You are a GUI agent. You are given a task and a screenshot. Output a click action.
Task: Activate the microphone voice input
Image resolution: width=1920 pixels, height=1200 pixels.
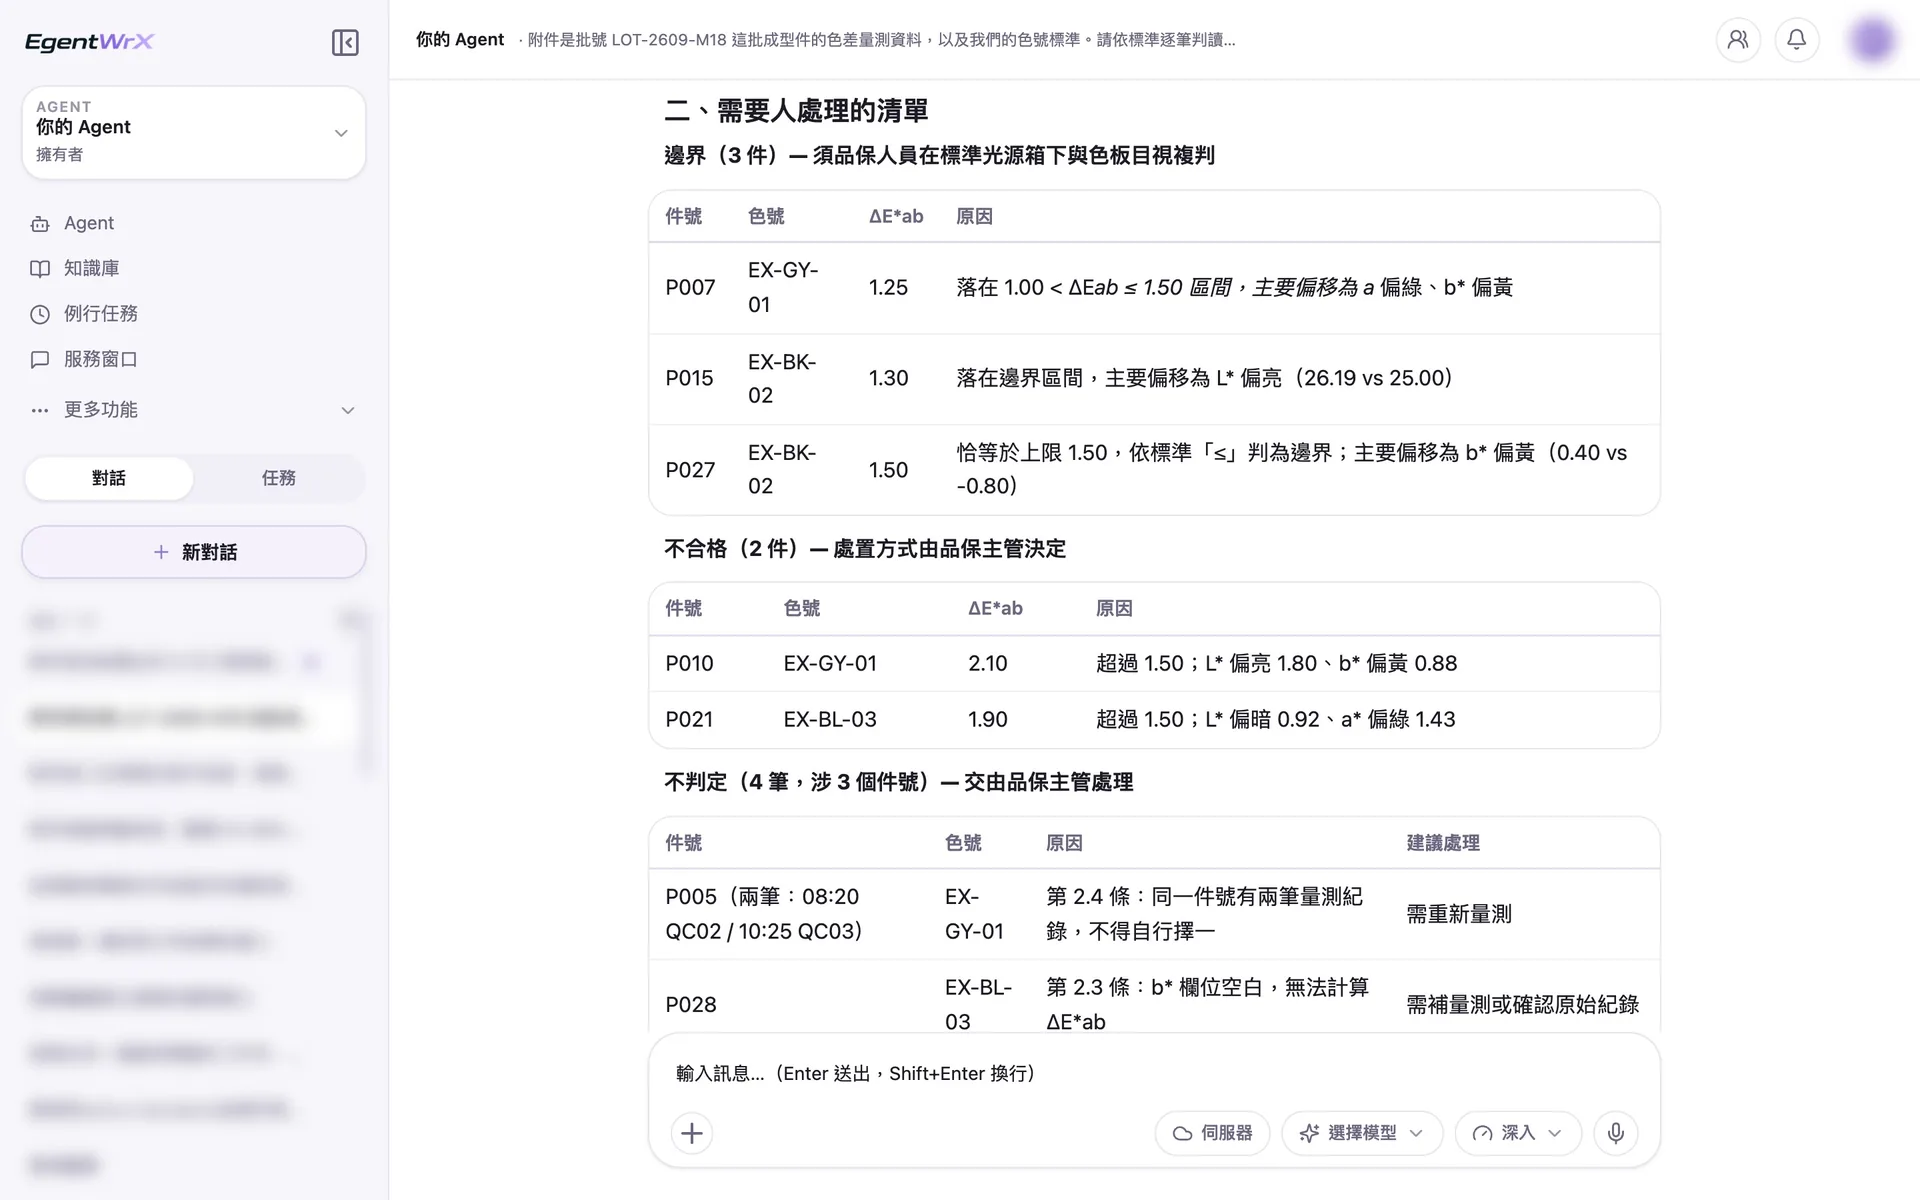[x=1615, y=1133]
